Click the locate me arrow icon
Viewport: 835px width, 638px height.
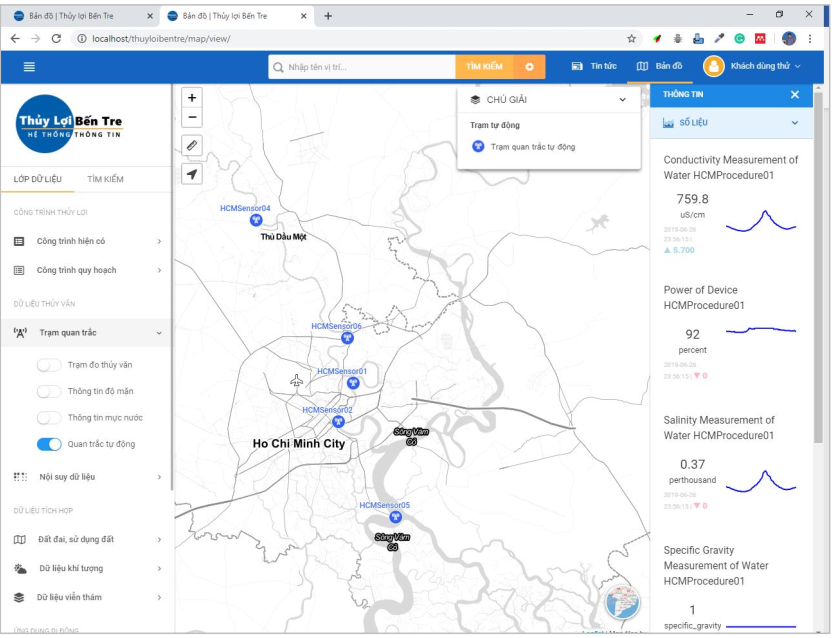pos(192,174)
